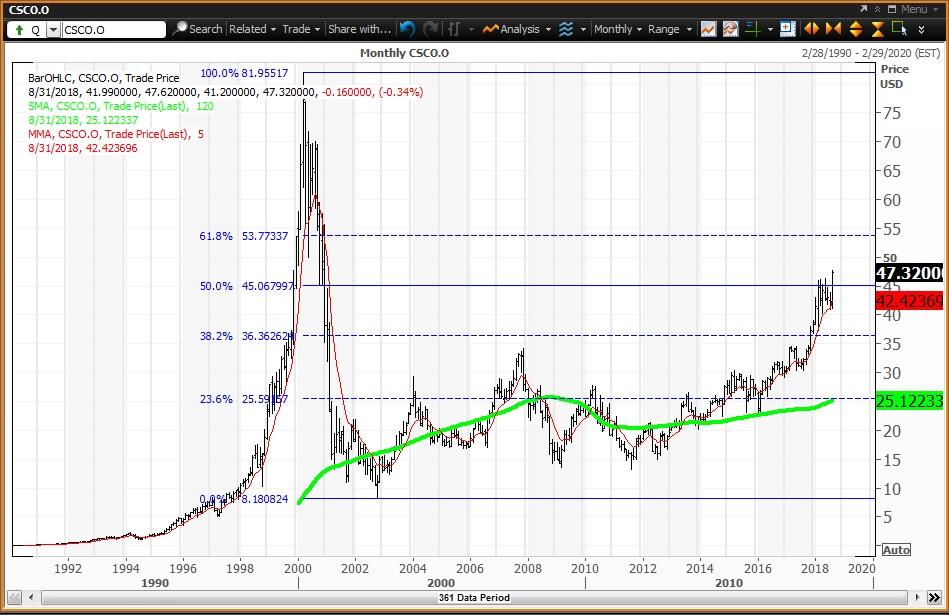This screenshot has width=949, height=615.
Task: Open the Trade menu
Action: [299, 29]
